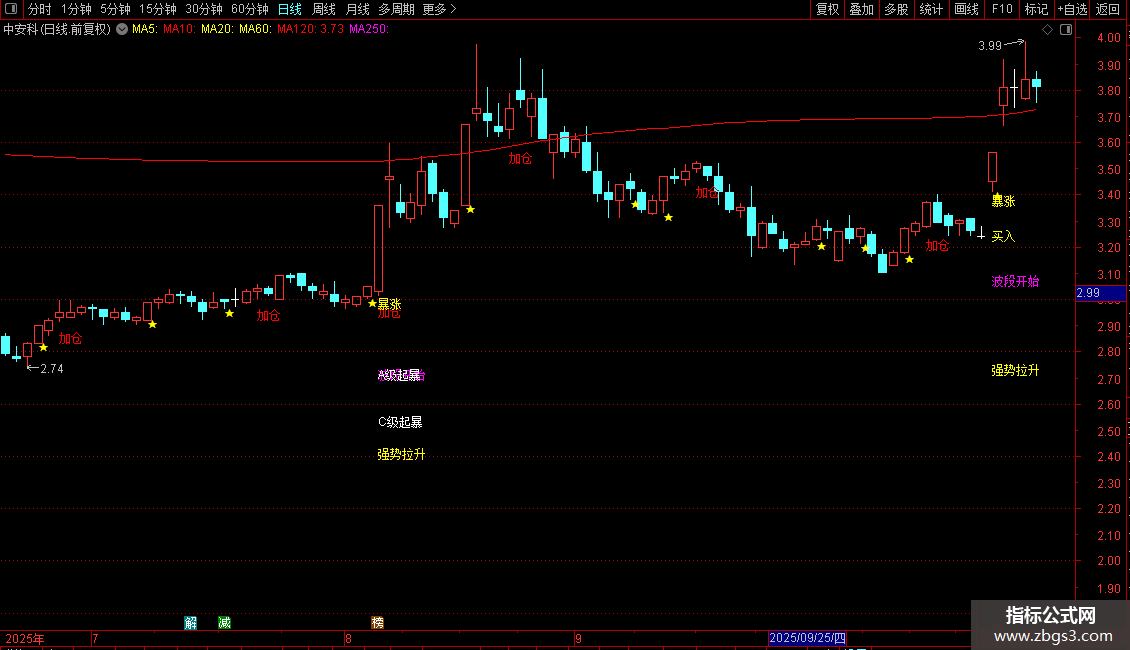Click the 2.74 low price annotation

pos(51,368)
